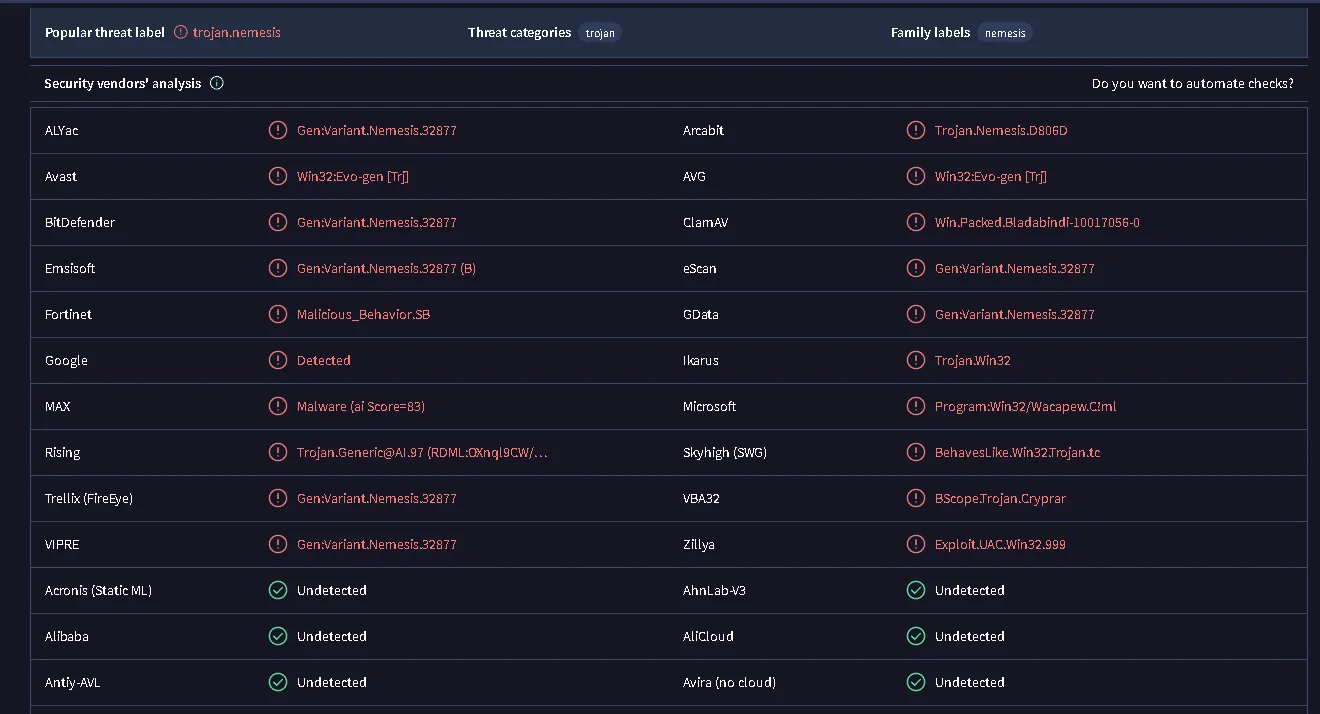The width and height of the screenshot is (1320, 714).
Task: Click alert icon in AVG row
Action: 916,176
